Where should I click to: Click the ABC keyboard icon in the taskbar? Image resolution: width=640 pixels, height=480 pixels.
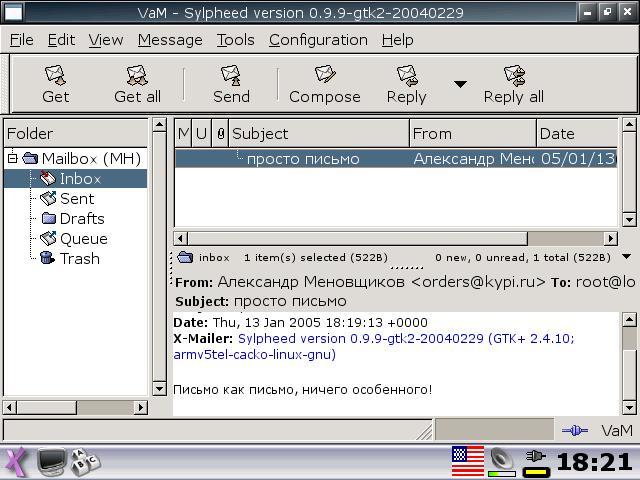coord(85,461)
